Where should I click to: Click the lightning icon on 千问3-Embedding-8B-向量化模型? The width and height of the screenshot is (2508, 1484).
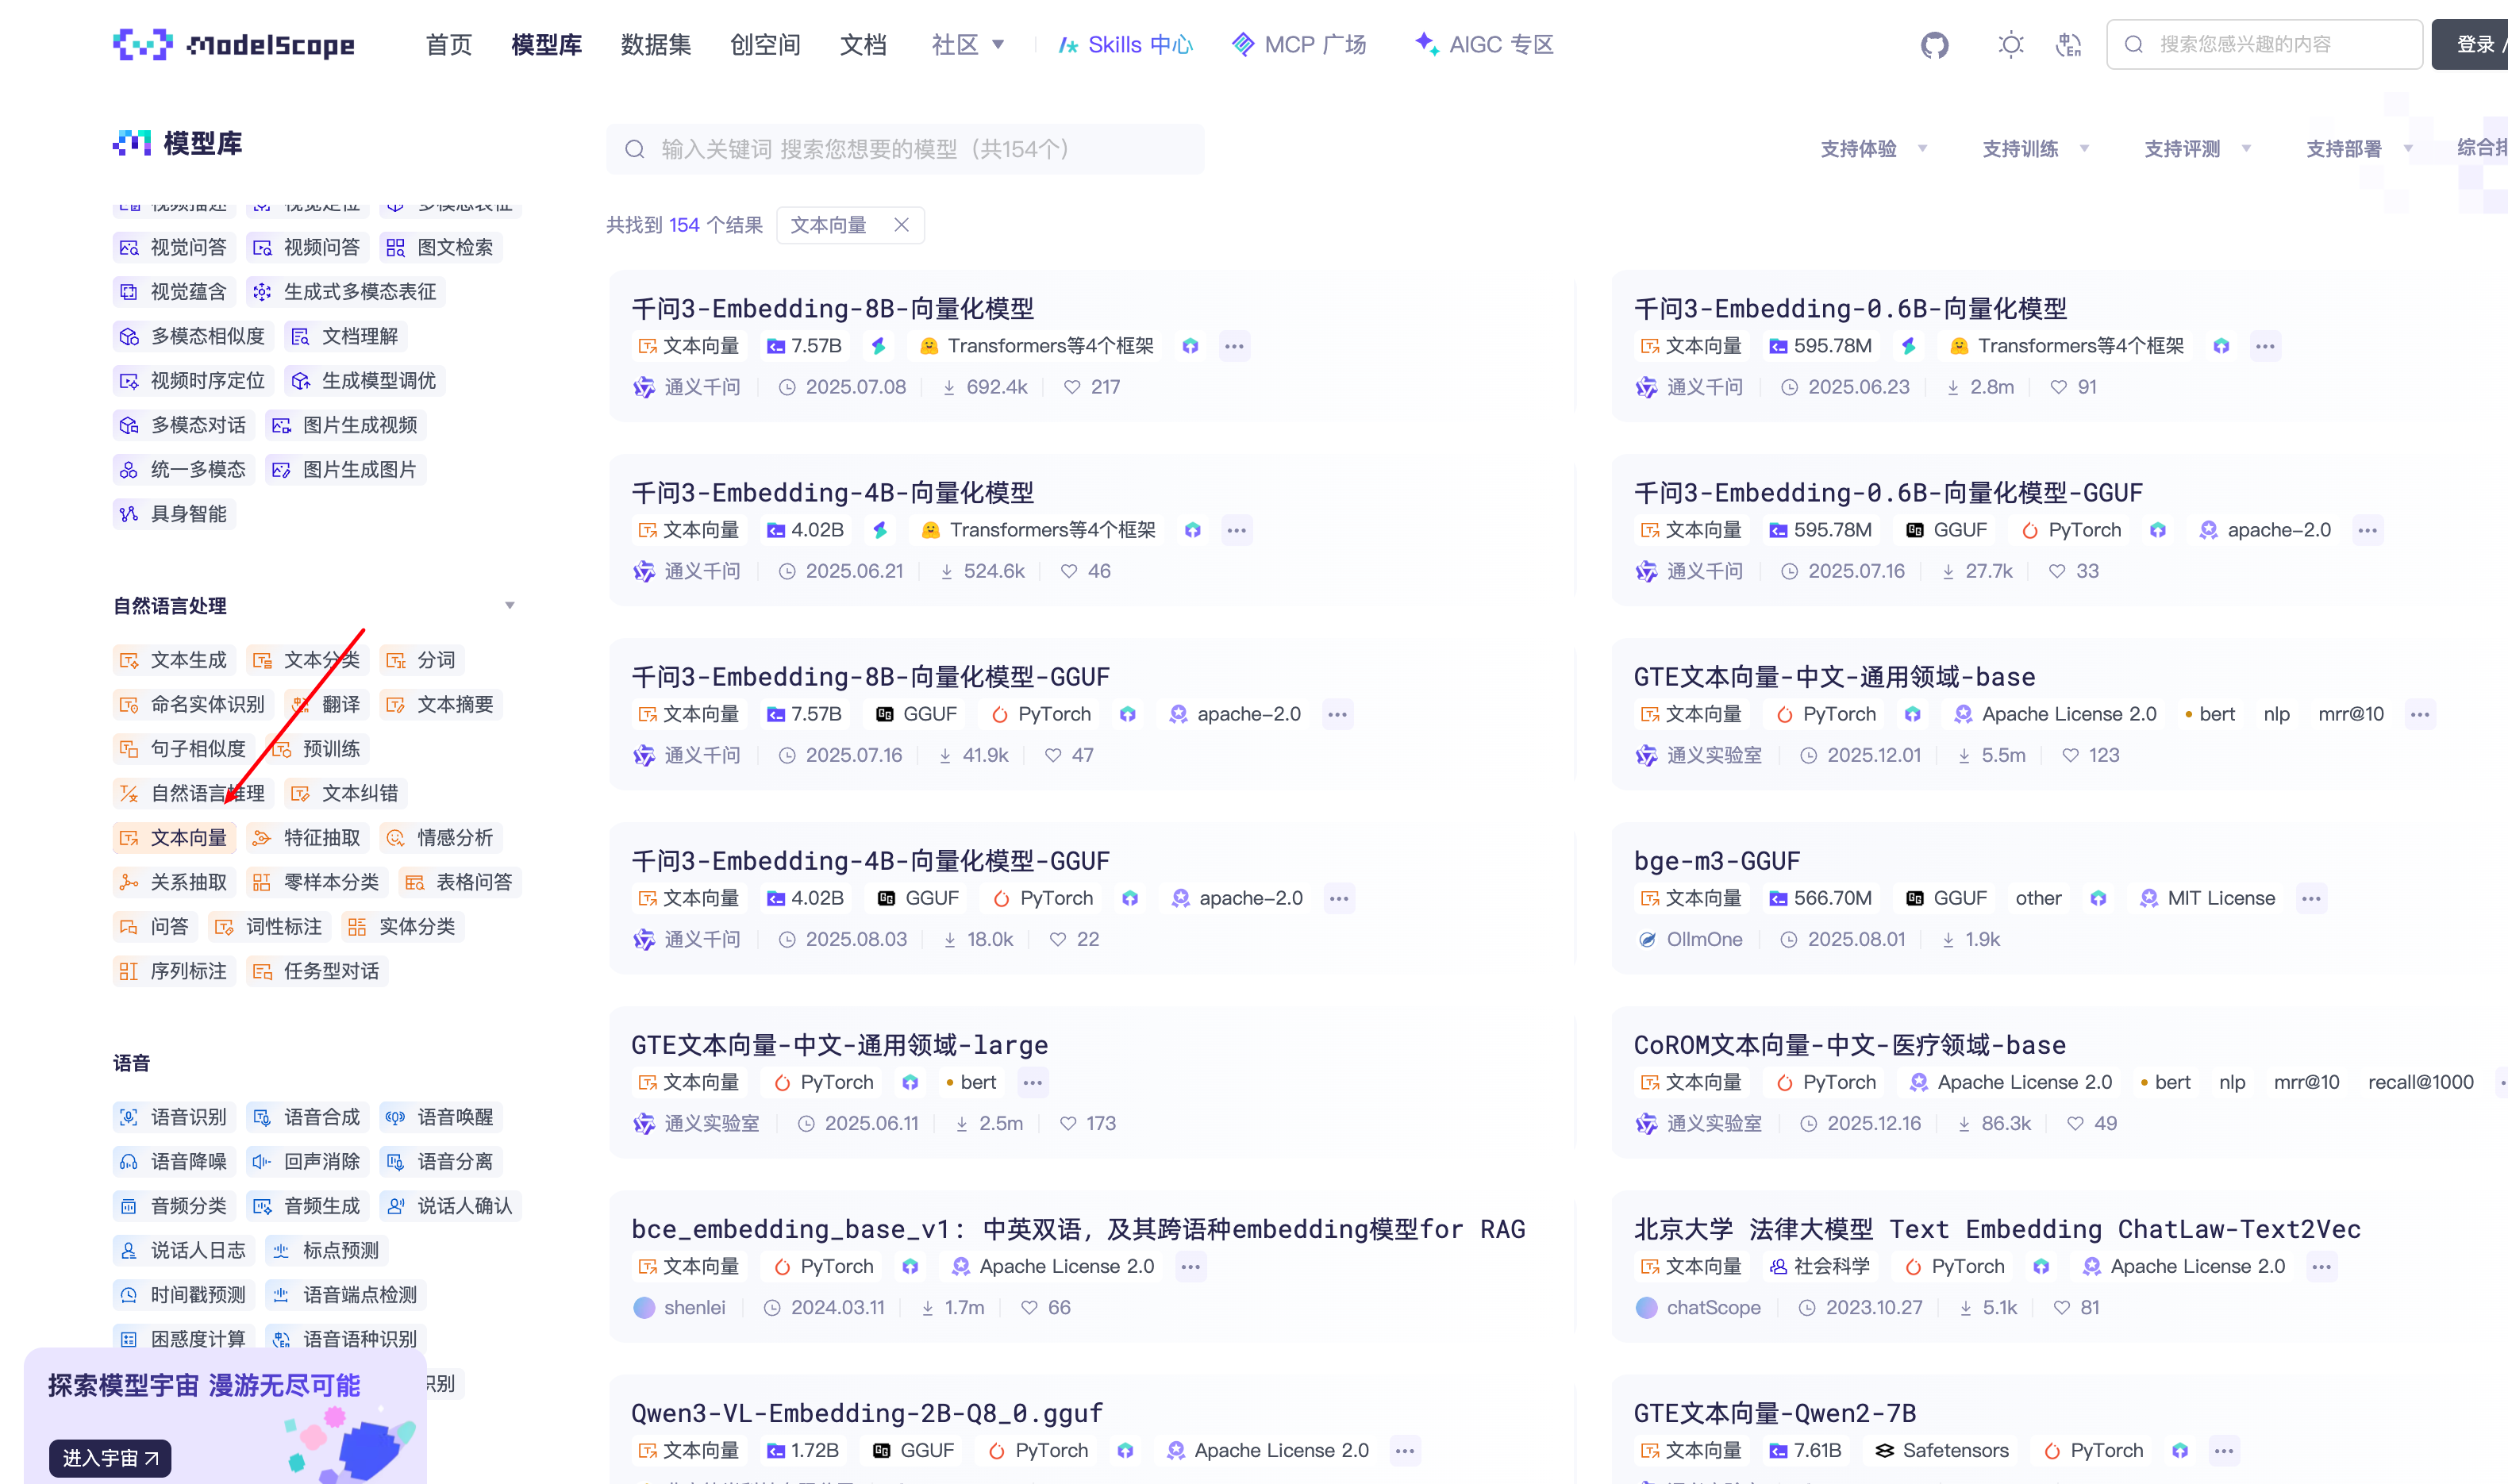[879, 346]
